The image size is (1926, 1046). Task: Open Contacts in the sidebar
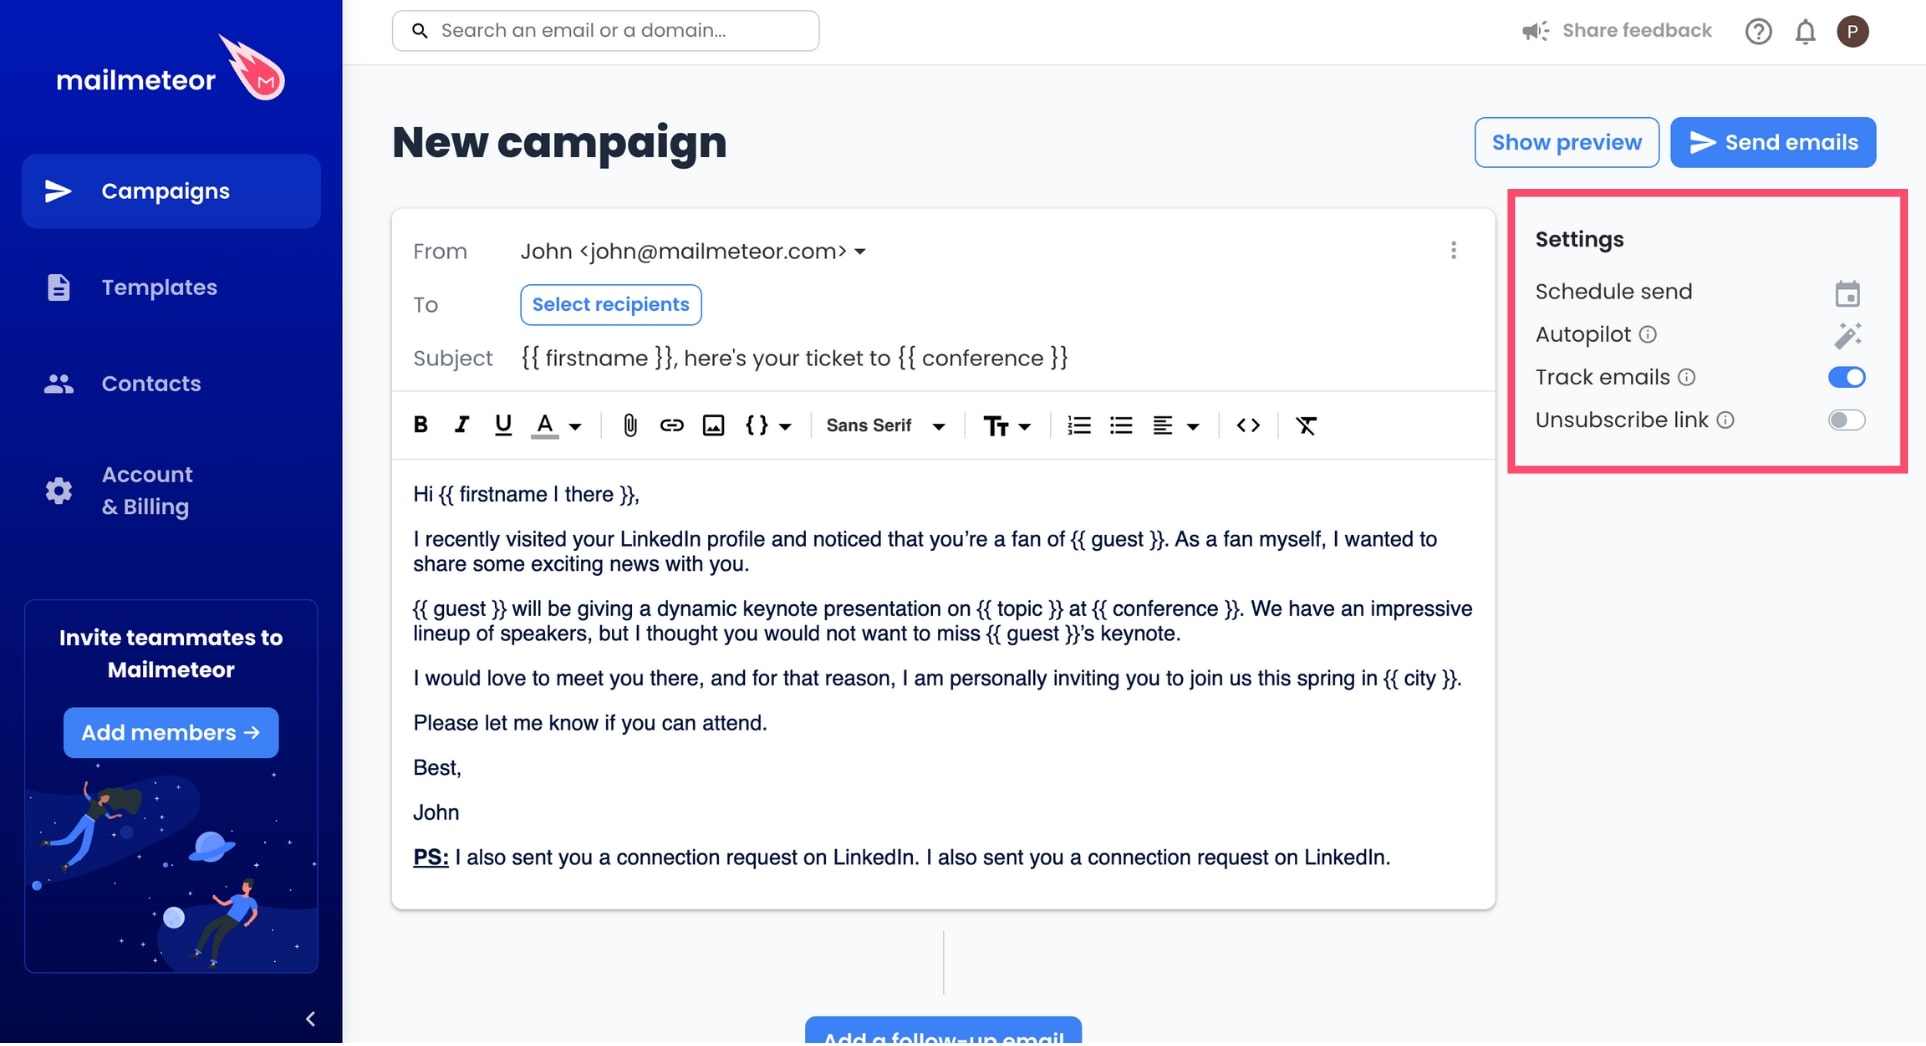click(x=151, y=384)
